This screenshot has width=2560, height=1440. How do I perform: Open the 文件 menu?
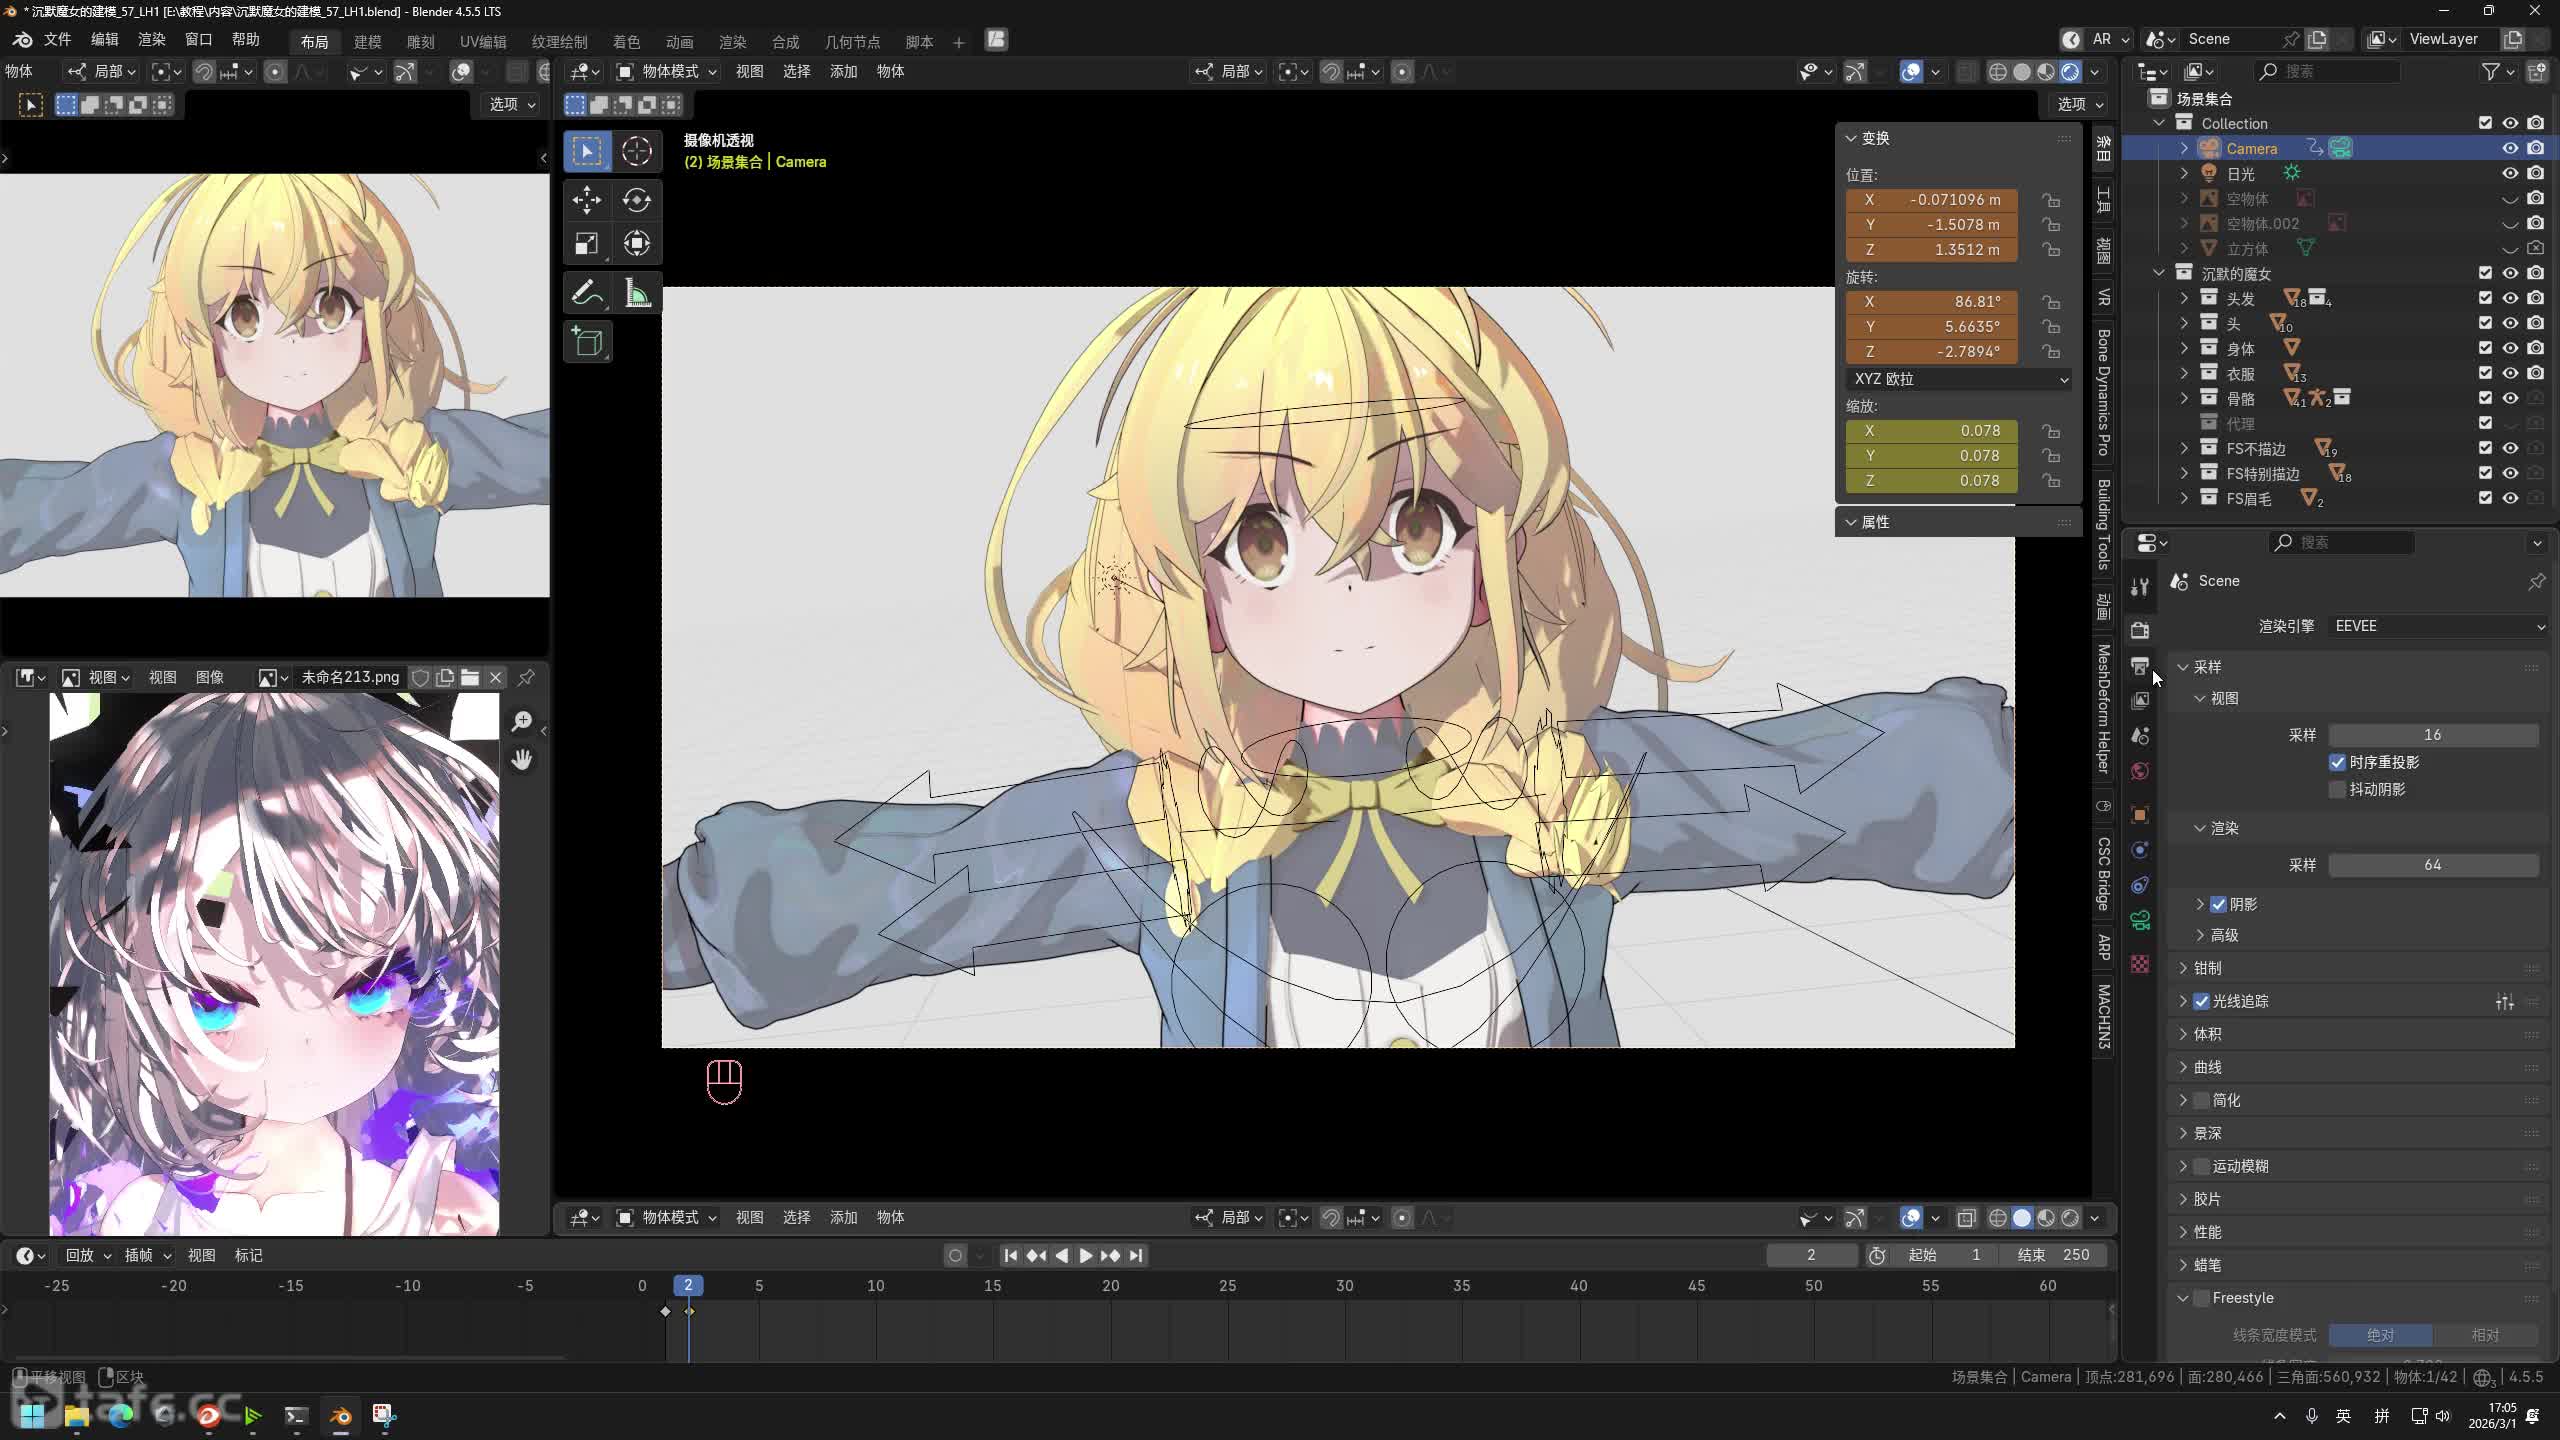tap(57, 39)
